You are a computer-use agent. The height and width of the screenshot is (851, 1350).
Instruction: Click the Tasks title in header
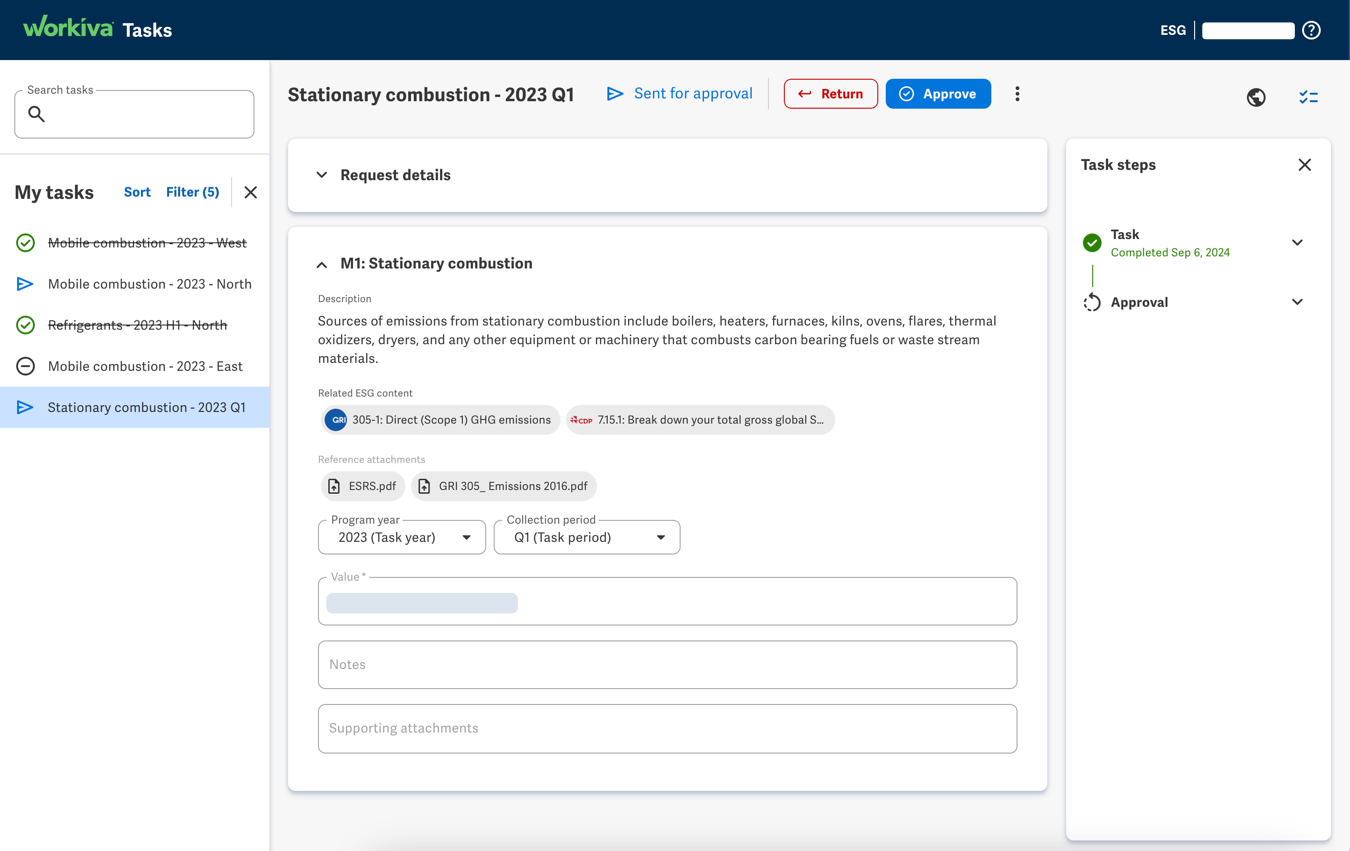[x=147, y=30]
